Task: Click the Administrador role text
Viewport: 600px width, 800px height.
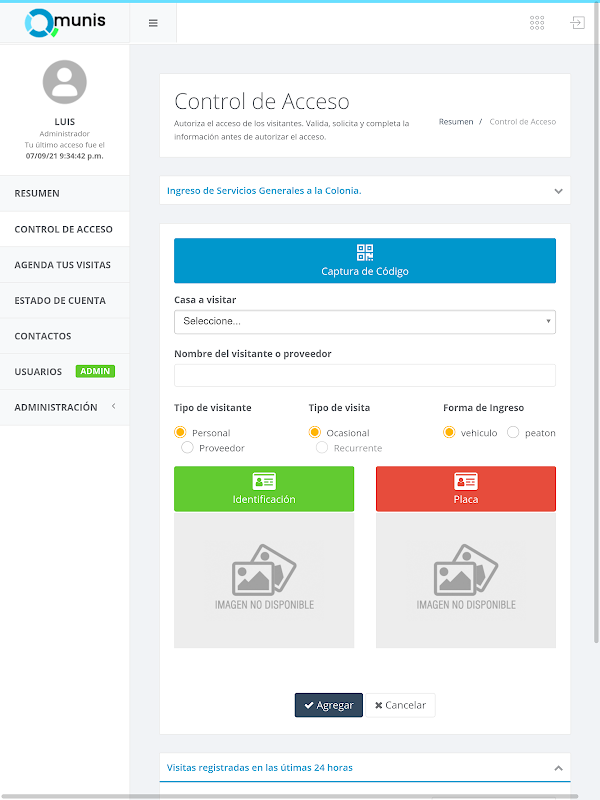Action: [64, 134]
